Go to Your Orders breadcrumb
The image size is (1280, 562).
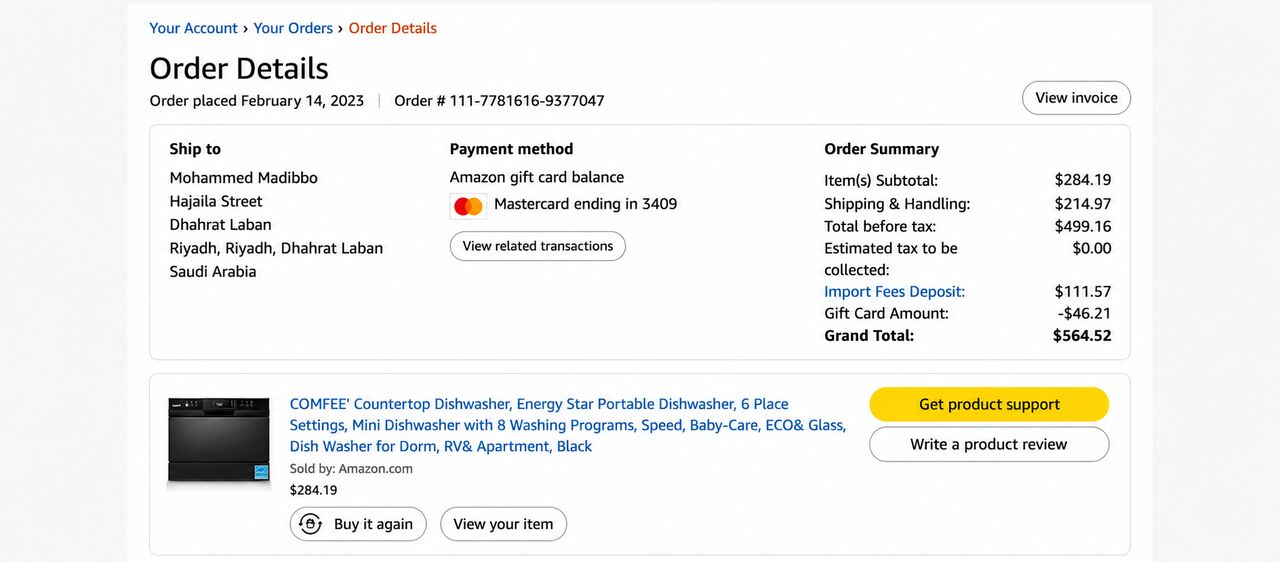(x=293, y=28)
